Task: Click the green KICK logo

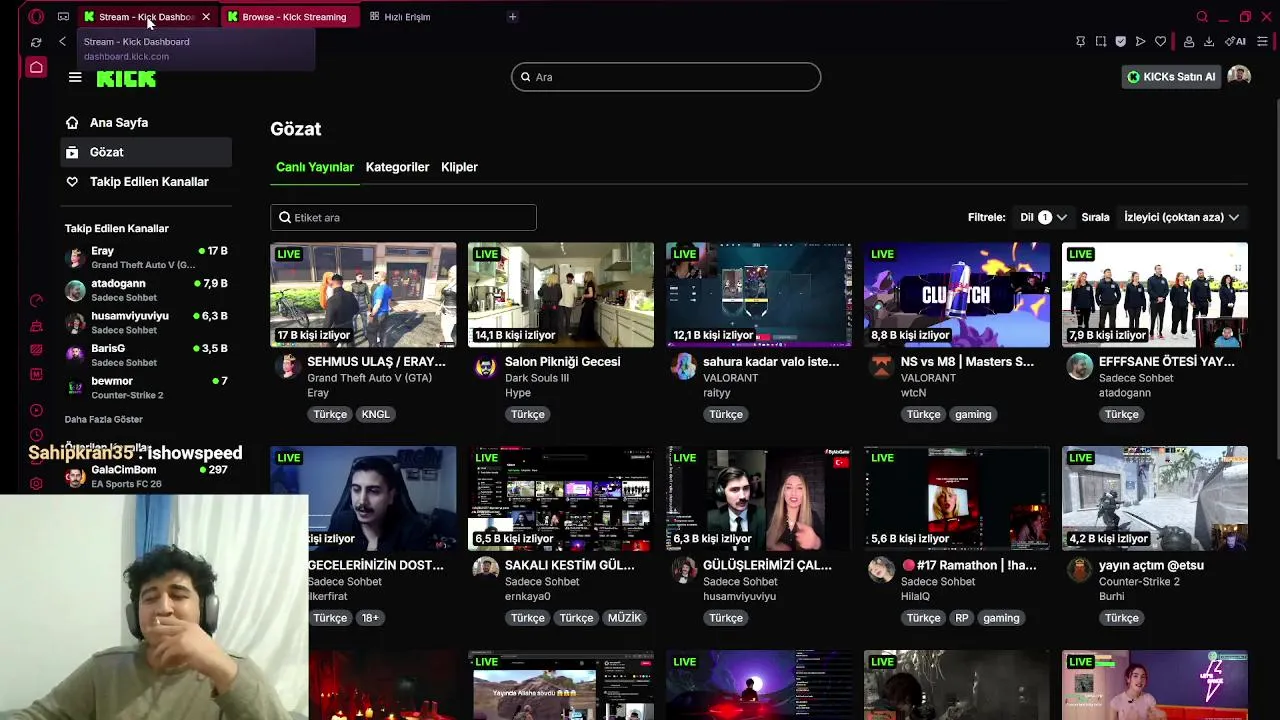Action: pos(126,78)
